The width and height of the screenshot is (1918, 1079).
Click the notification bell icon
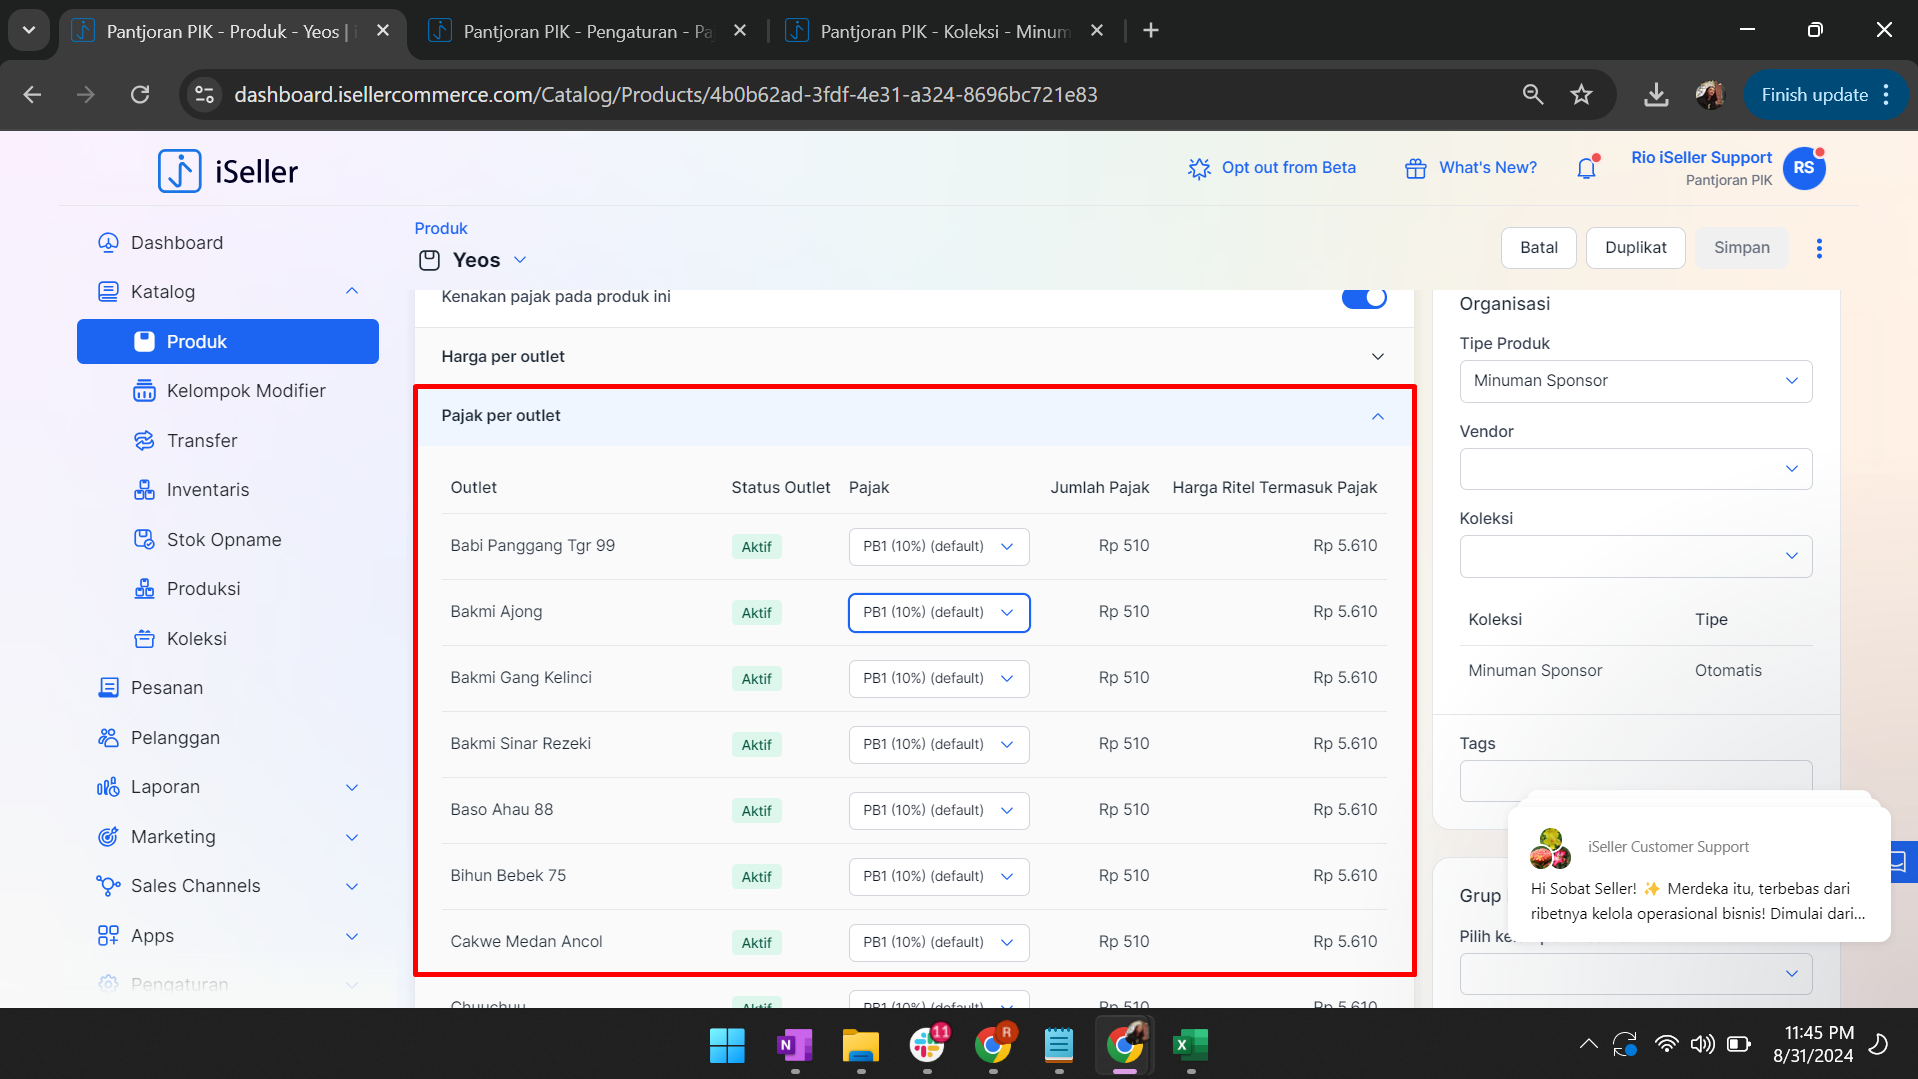coord(1587,168)
